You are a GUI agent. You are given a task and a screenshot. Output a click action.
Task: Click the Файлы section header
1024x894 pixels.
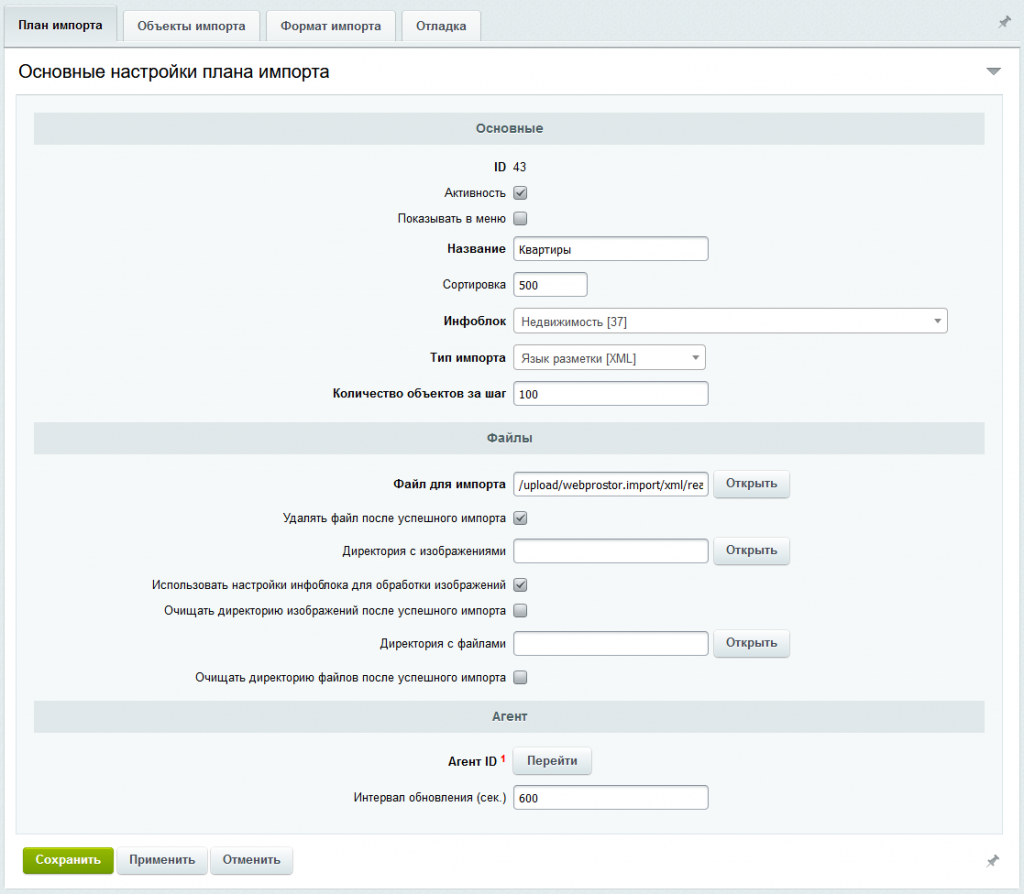point(509,438)
